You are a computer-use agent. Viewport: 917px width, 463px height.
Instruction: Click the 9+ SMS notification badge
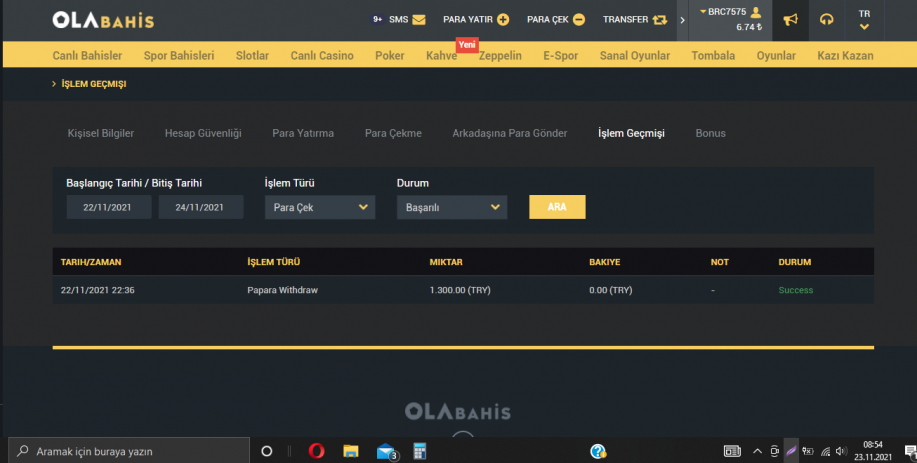tap(378, 19)
